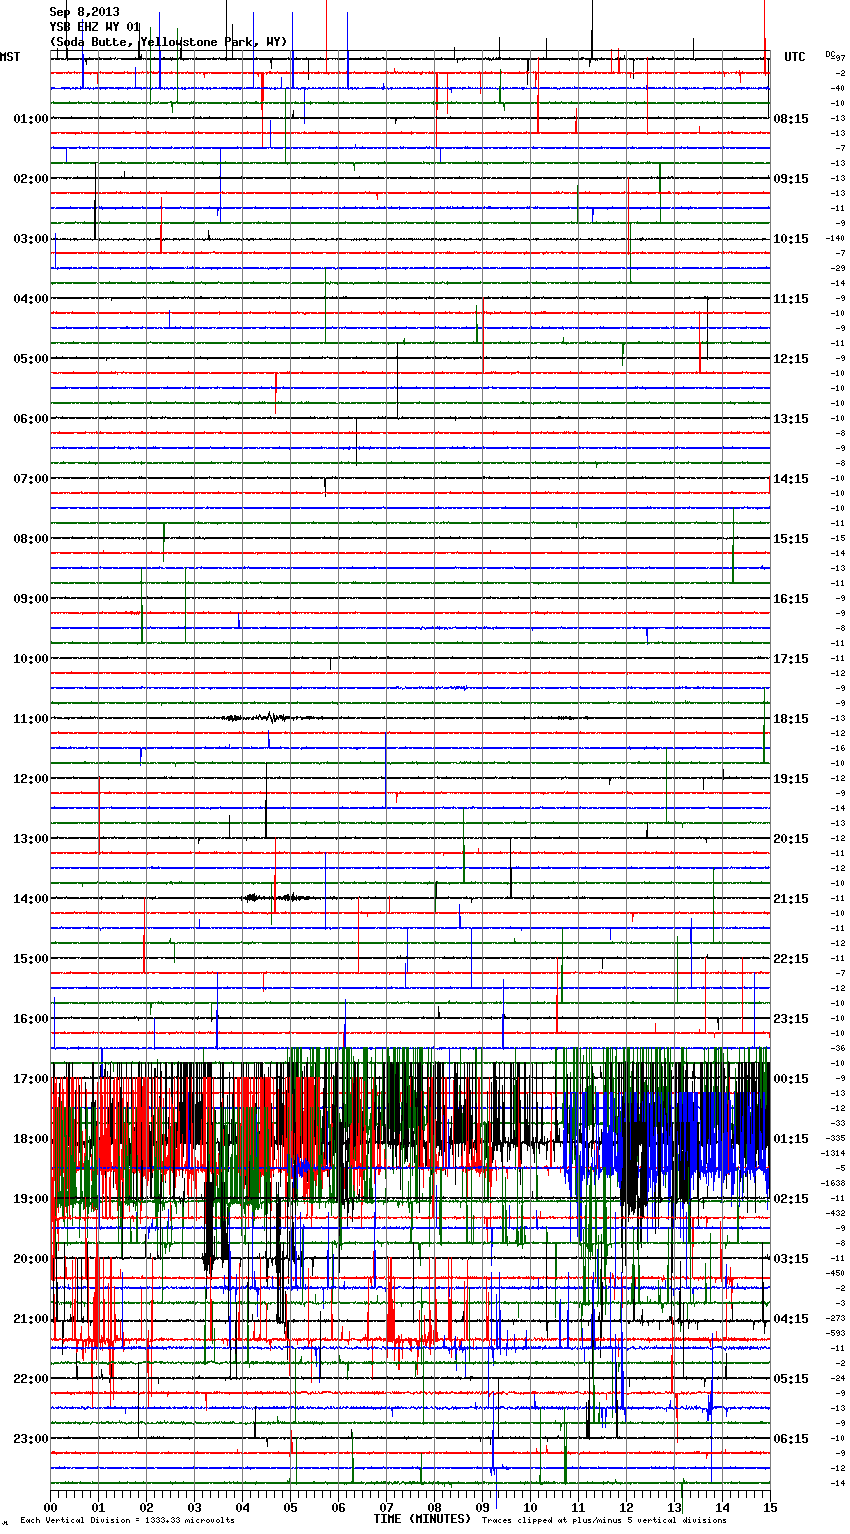
Task: Select minute 10 on the bottom axis
Action: pyautogui.click(x=530, y=1507)
